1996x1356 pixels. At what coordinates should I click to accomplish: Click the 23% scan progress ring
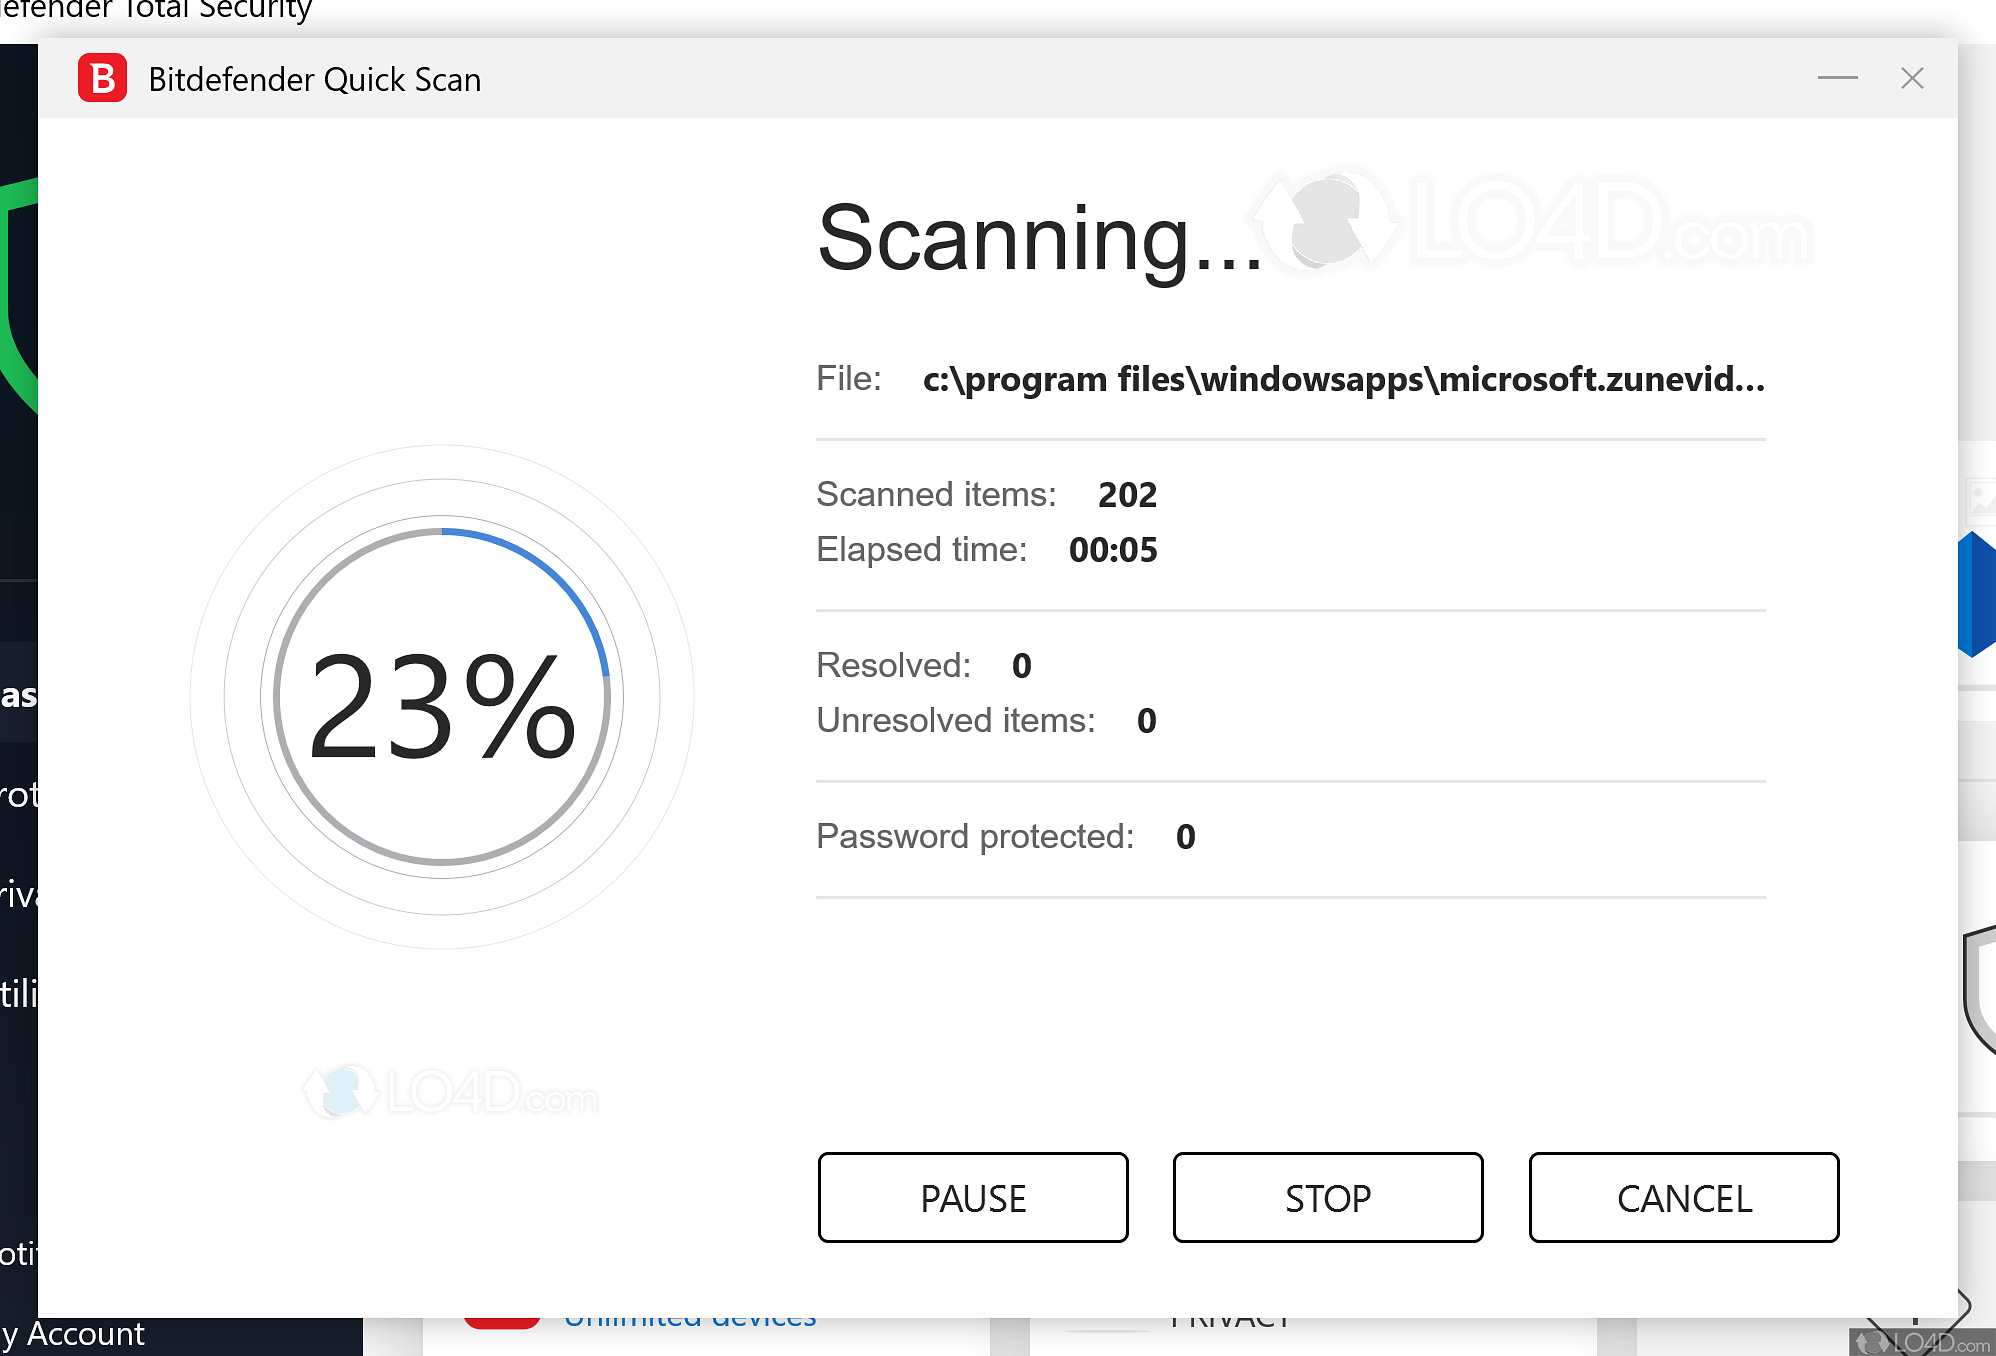[x=442, y=696]
